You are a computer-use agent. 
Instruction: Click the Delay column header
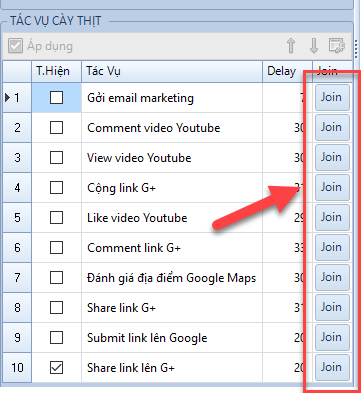[287, 71]
